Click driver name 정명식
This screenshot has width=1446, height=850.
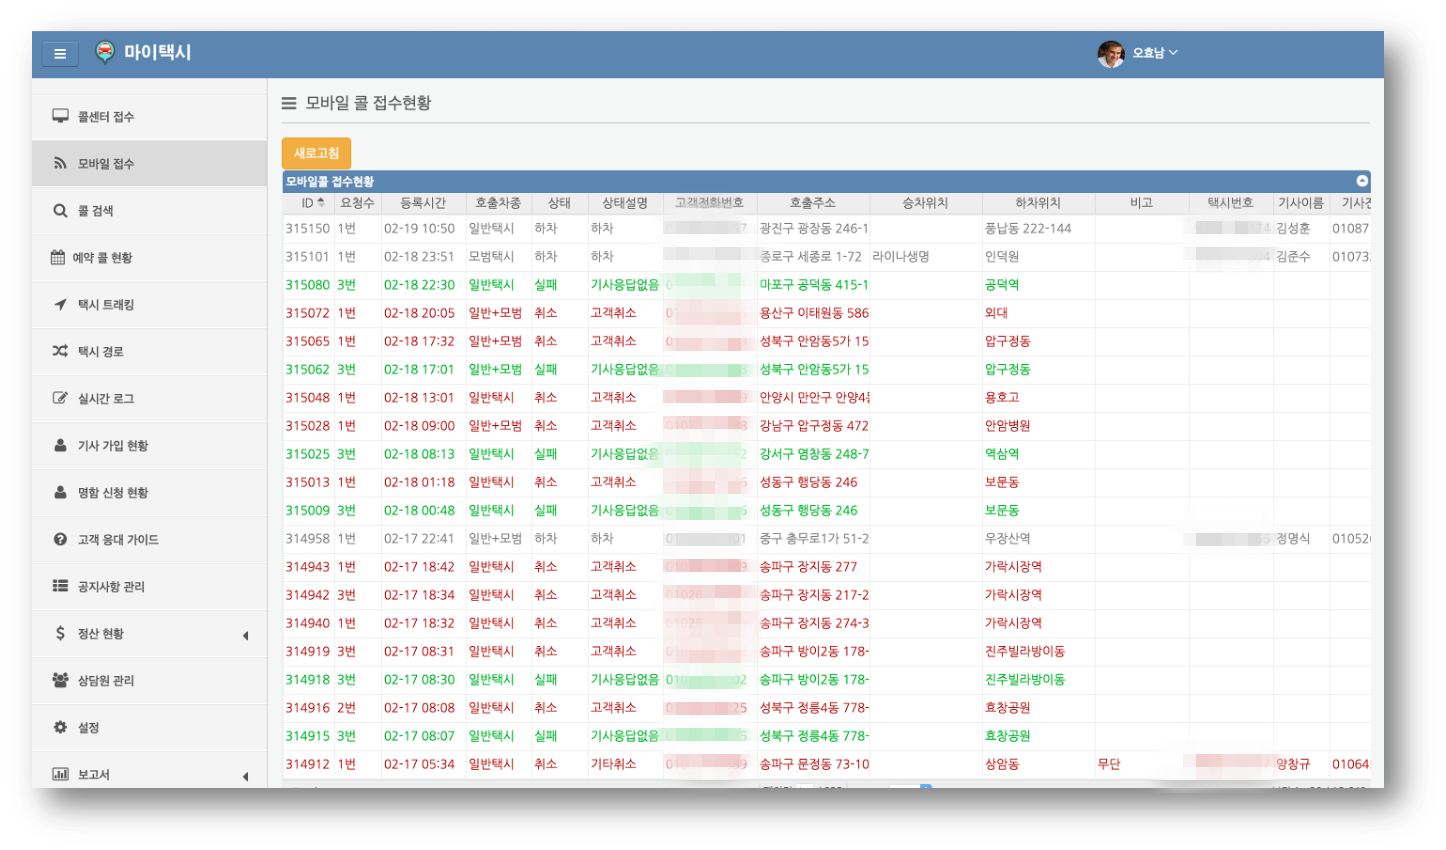(1293, 538)
